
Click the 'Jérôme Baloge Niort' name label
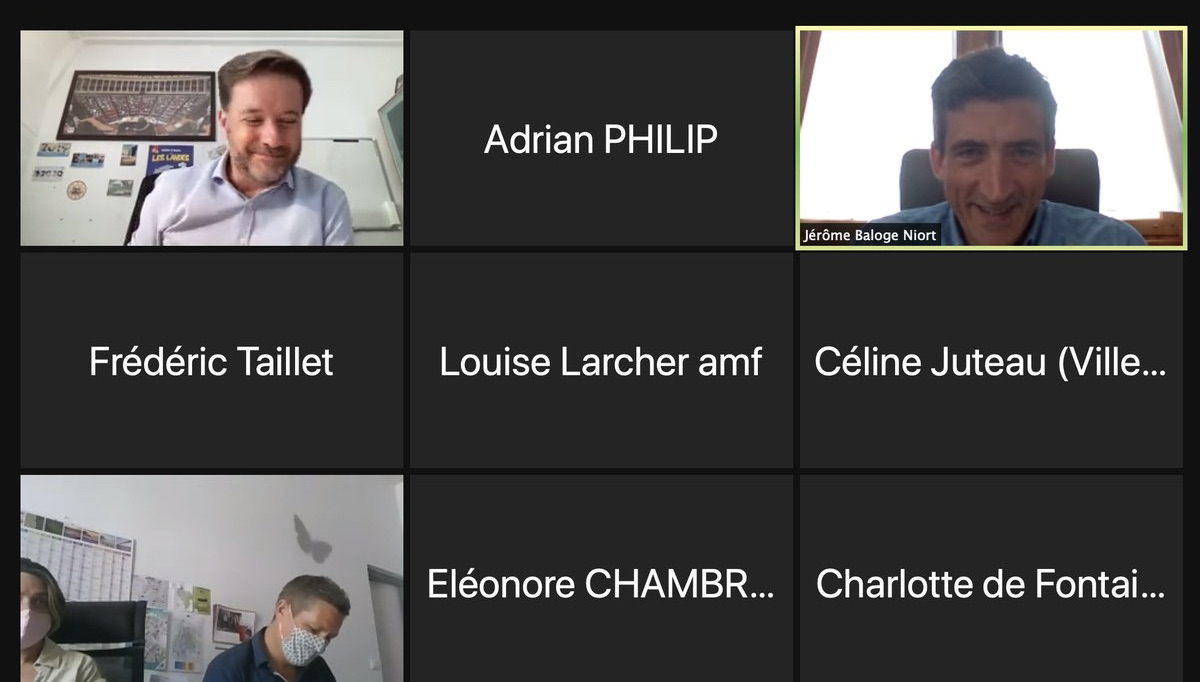[x=870, y=236]
